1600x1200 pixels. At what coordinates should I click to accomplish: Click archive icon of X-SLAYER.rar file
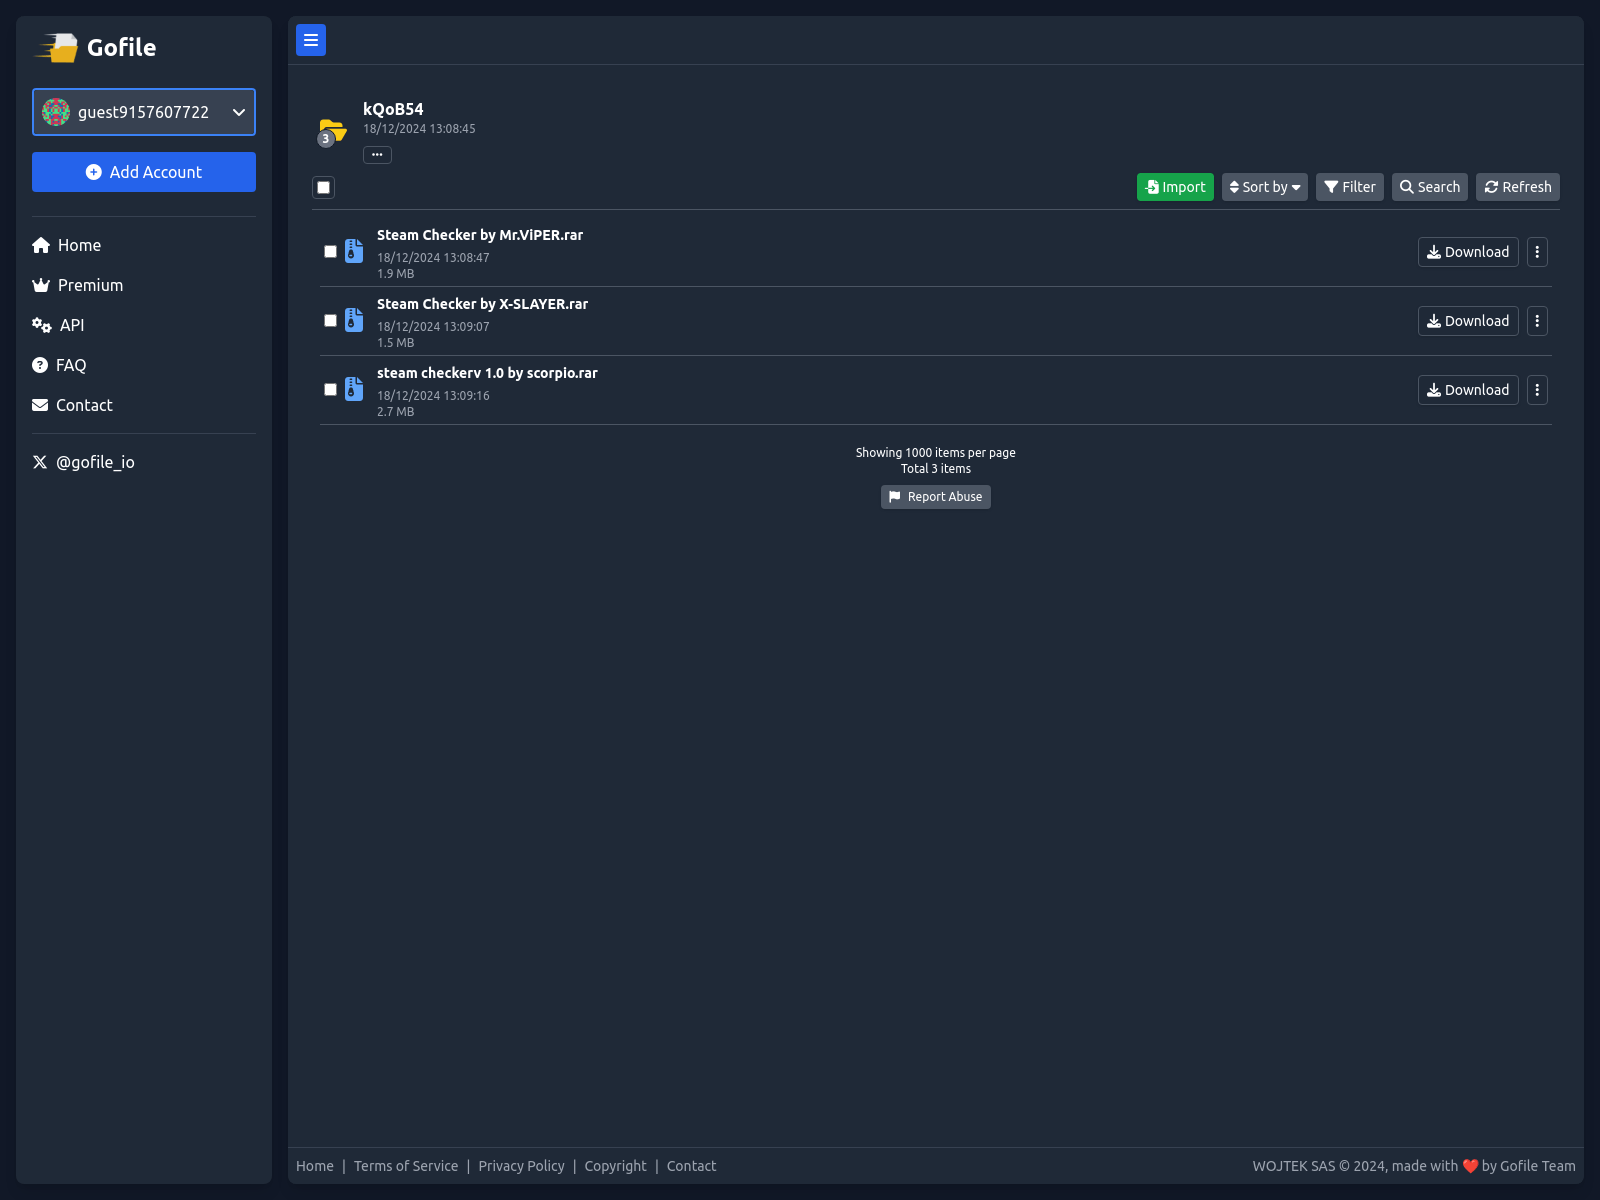click(x=354, y=320)
